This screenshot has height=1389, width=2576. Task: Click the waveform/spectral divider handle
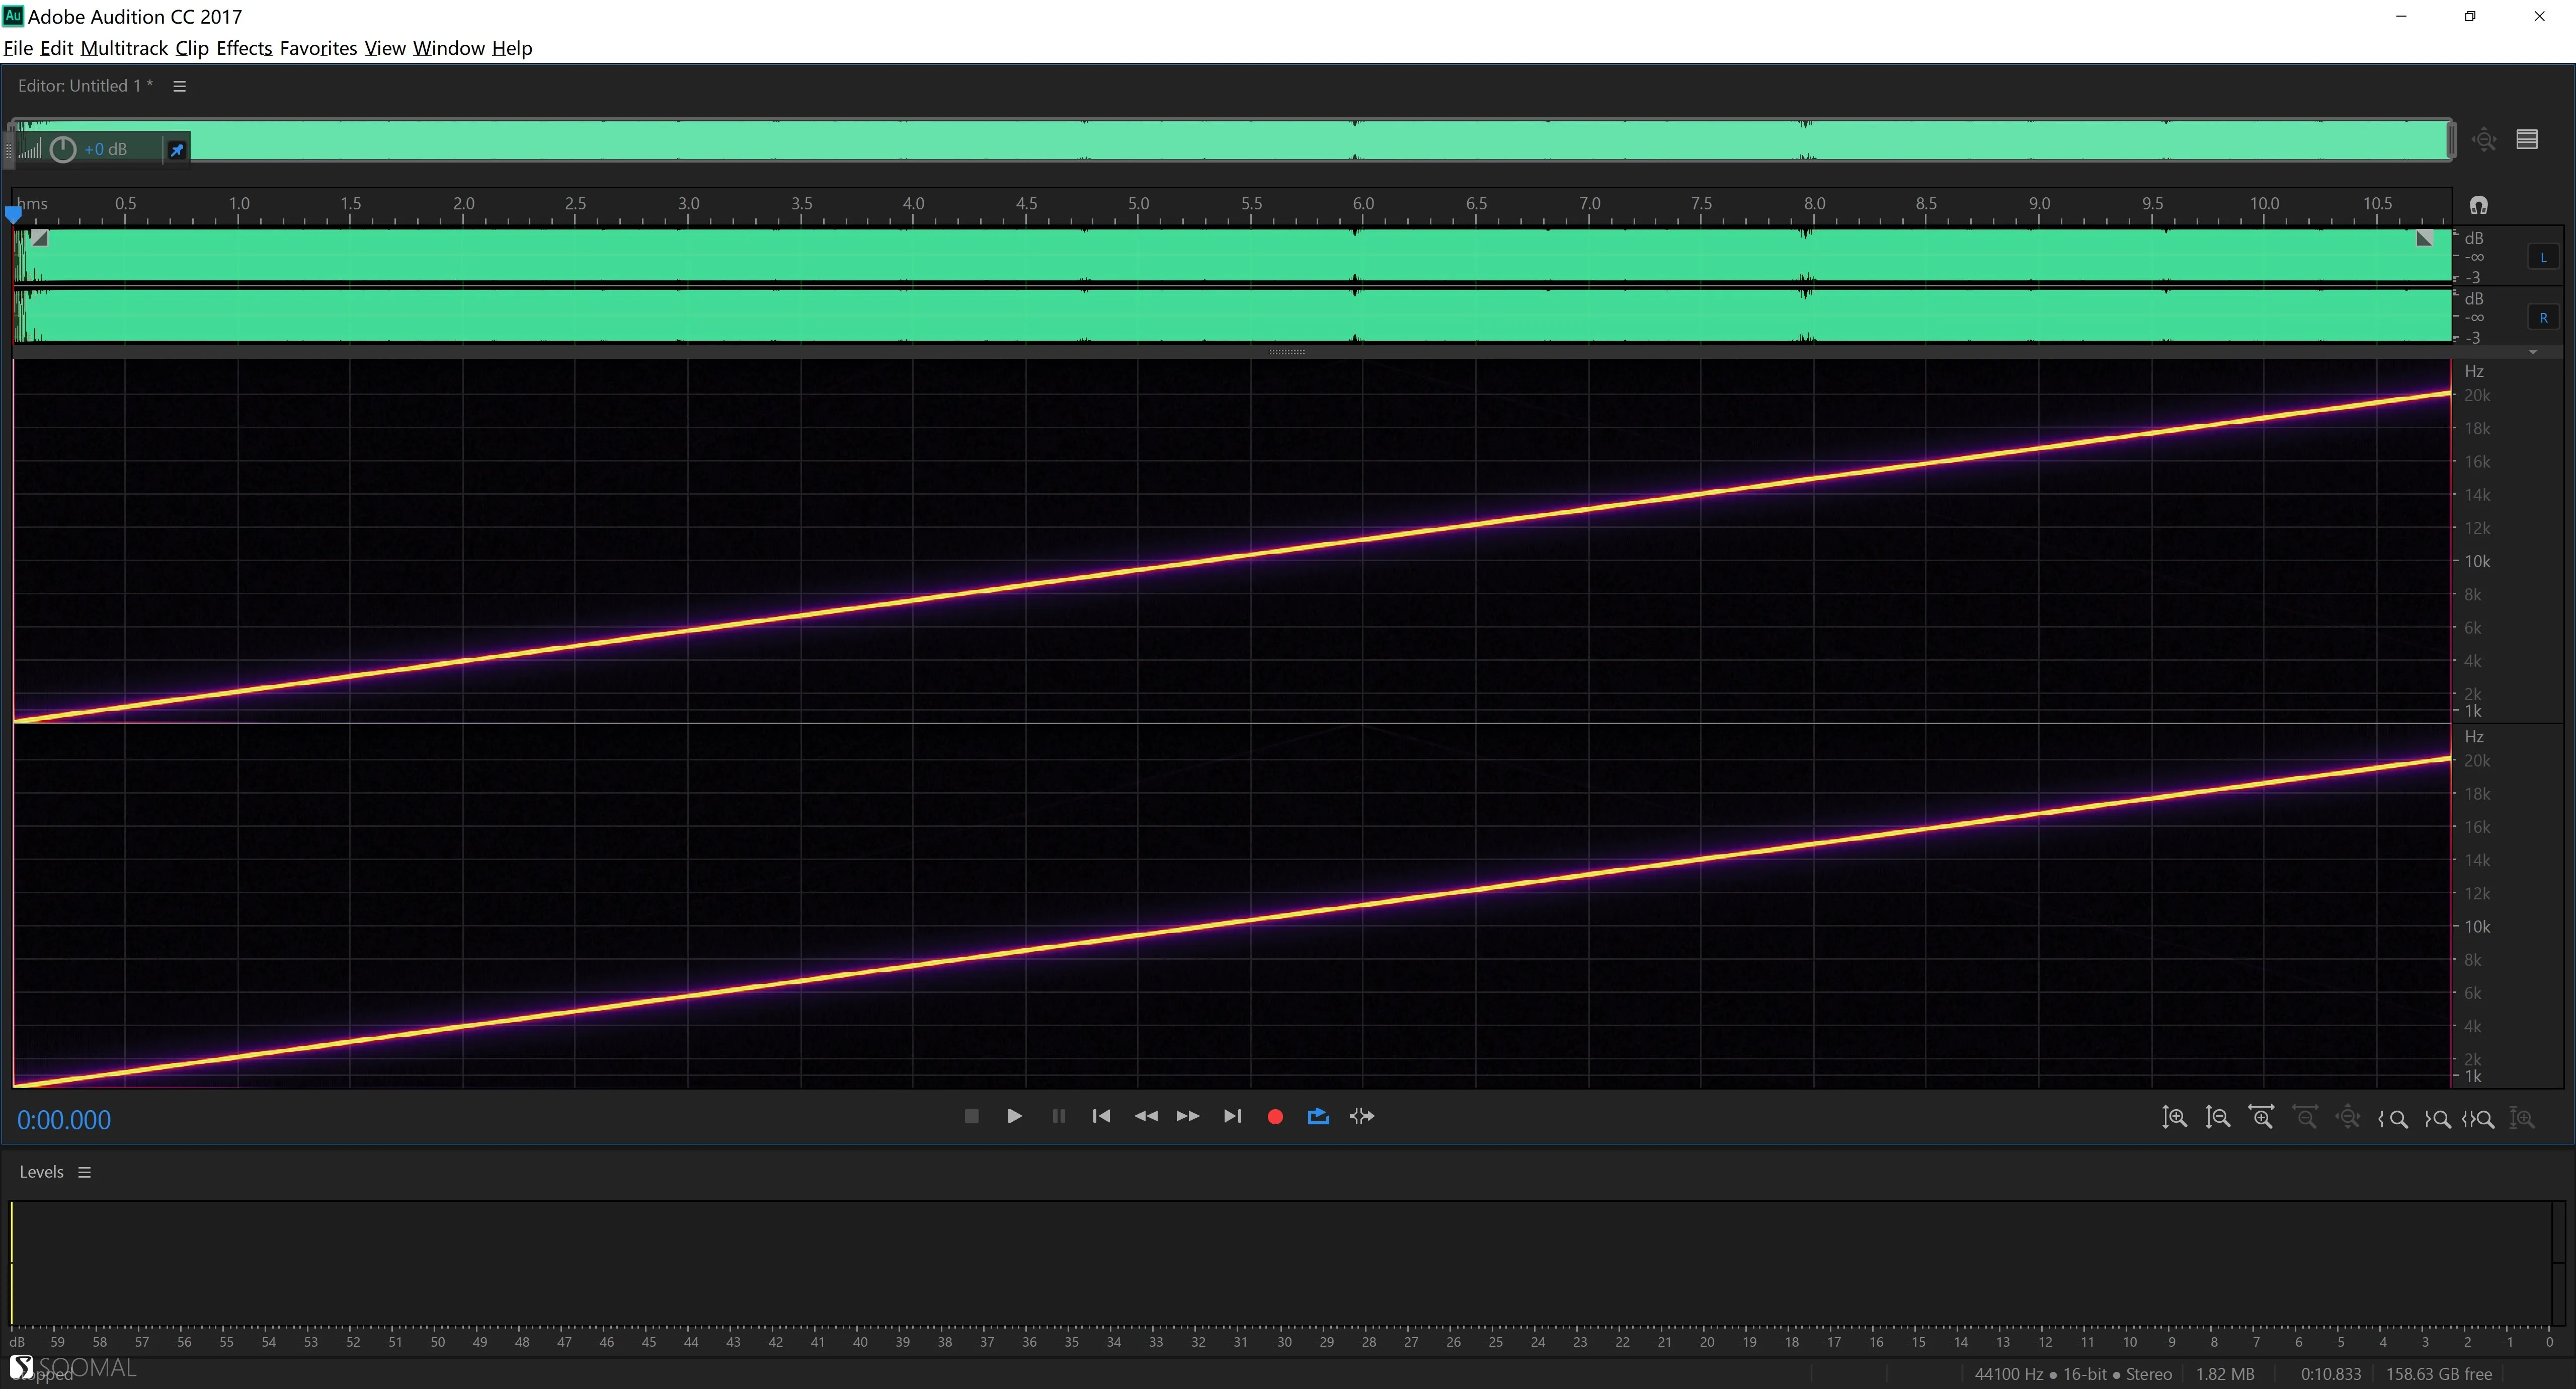[1287, 352]
